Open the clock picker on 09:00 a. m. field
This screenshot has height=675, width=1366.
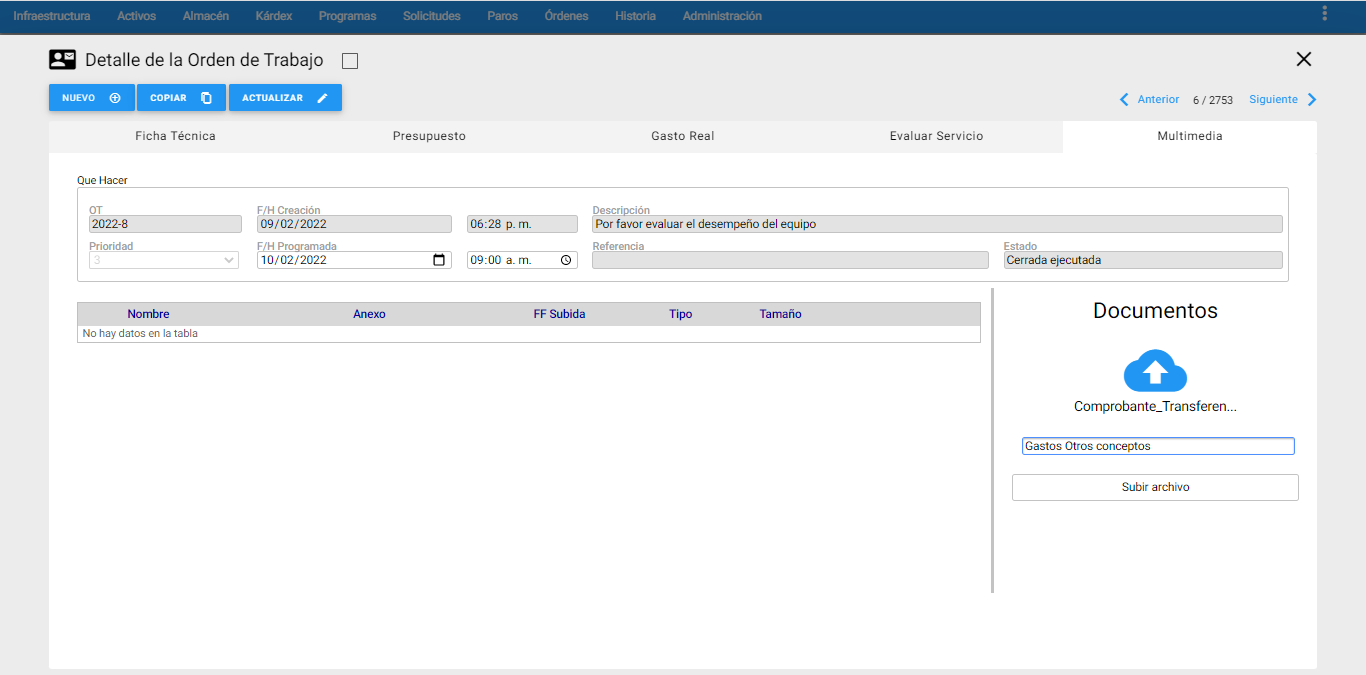pyautogui.click(x=566, y=260)
